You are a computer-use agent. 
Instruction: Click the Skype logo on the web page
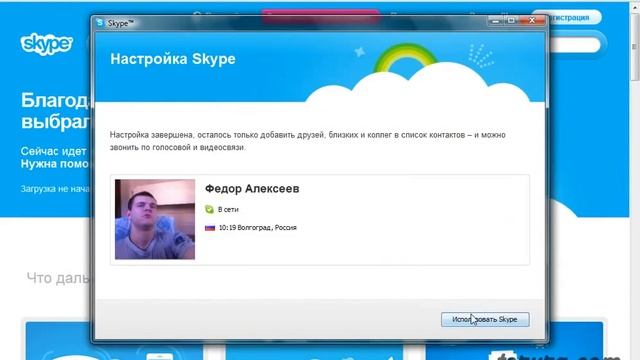[x=47, y=44]
